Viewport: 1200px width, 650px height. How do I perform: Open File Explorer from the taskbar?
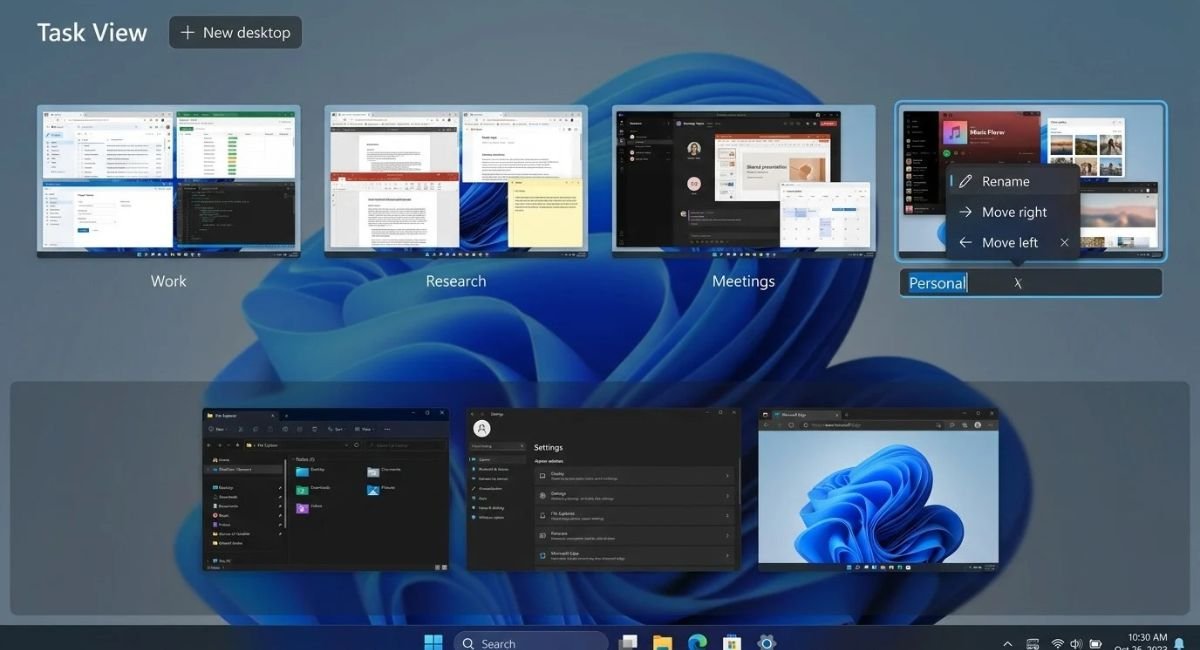point(662,643)
